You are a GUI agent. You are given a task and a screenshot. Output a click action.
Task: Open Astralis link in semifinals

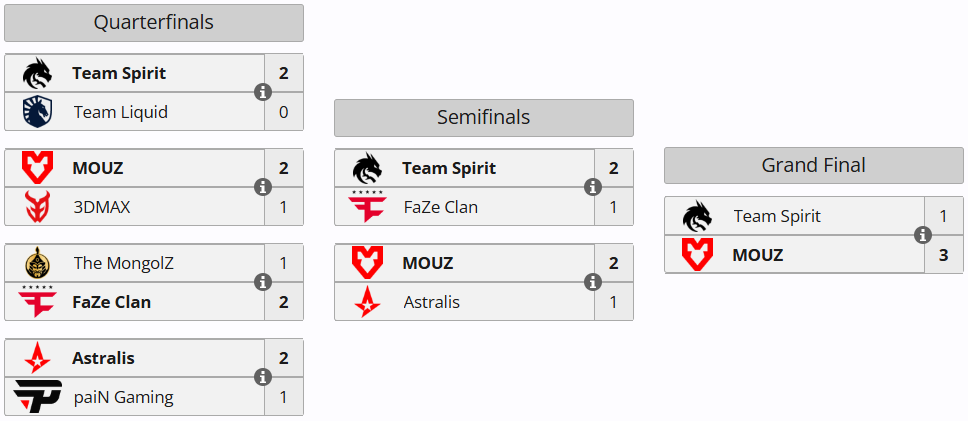coord(432,302)
